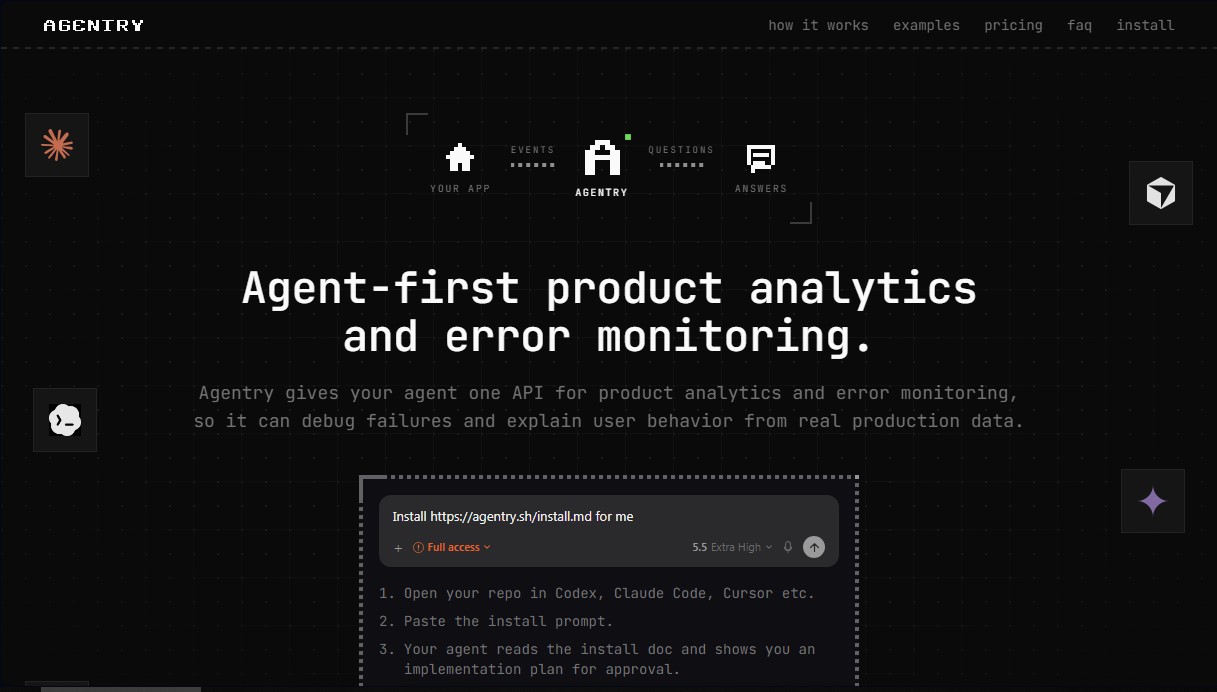Viewport: 1217px width, 692px height.
Task: Click the EVENTS label in diagram
Action: pos(533,150)
